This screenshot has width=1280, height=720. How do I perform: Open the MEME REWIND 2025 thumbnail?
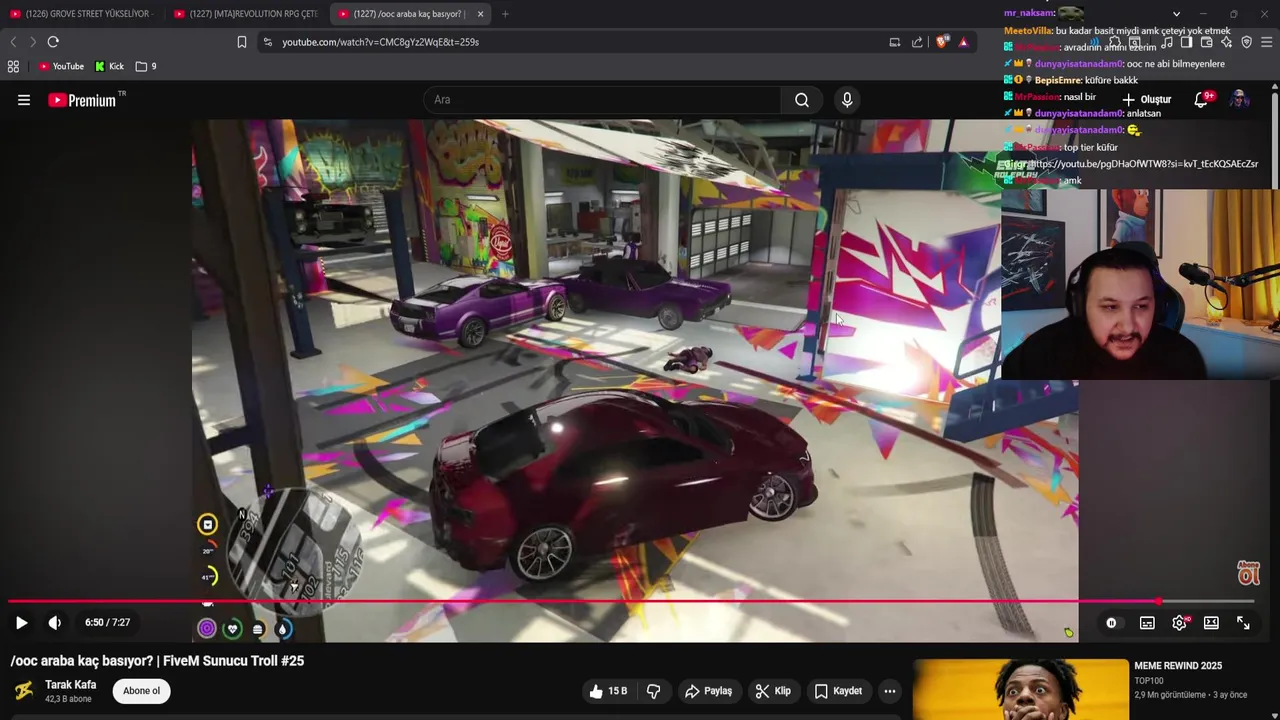[x=1020, y=689]
